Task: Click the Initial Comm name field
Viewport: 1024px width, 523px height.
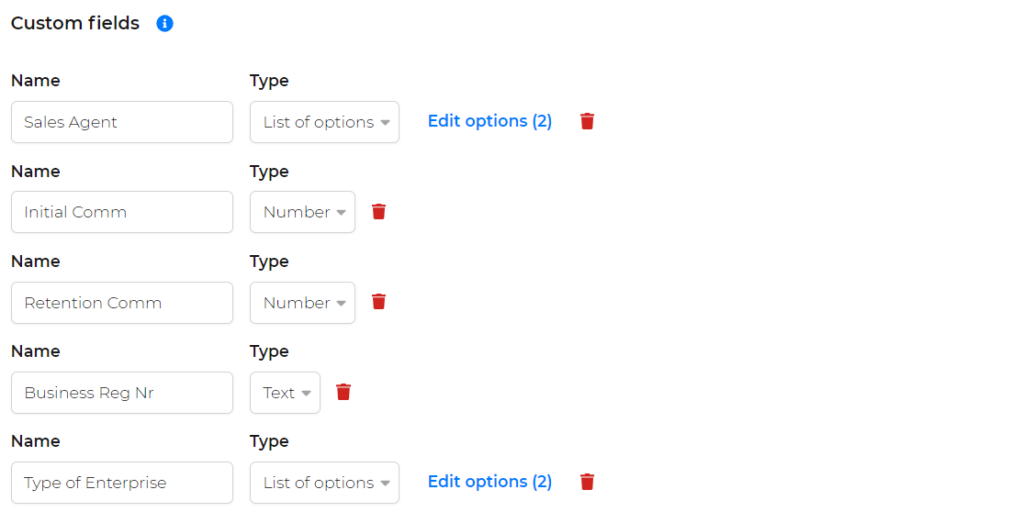Action: (x=122, y=212)
